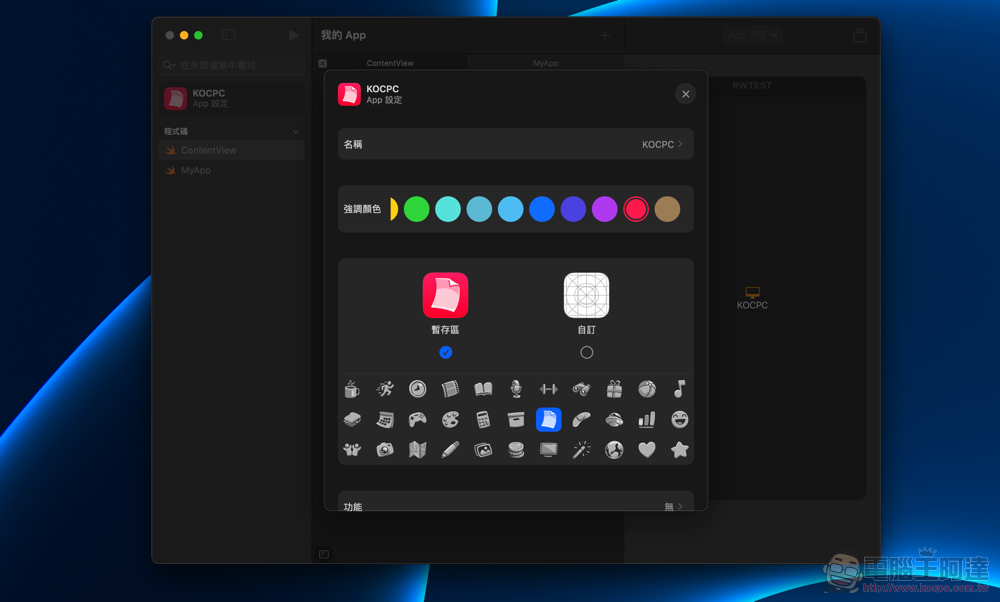
Task: Collapse the 程式碼 section chevron
Action: coord(296,131)
